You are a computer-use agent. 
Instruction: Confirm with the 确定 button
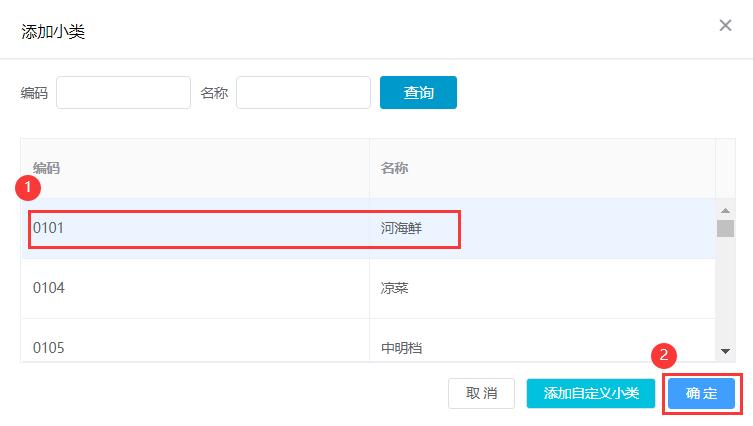point(702,393)
